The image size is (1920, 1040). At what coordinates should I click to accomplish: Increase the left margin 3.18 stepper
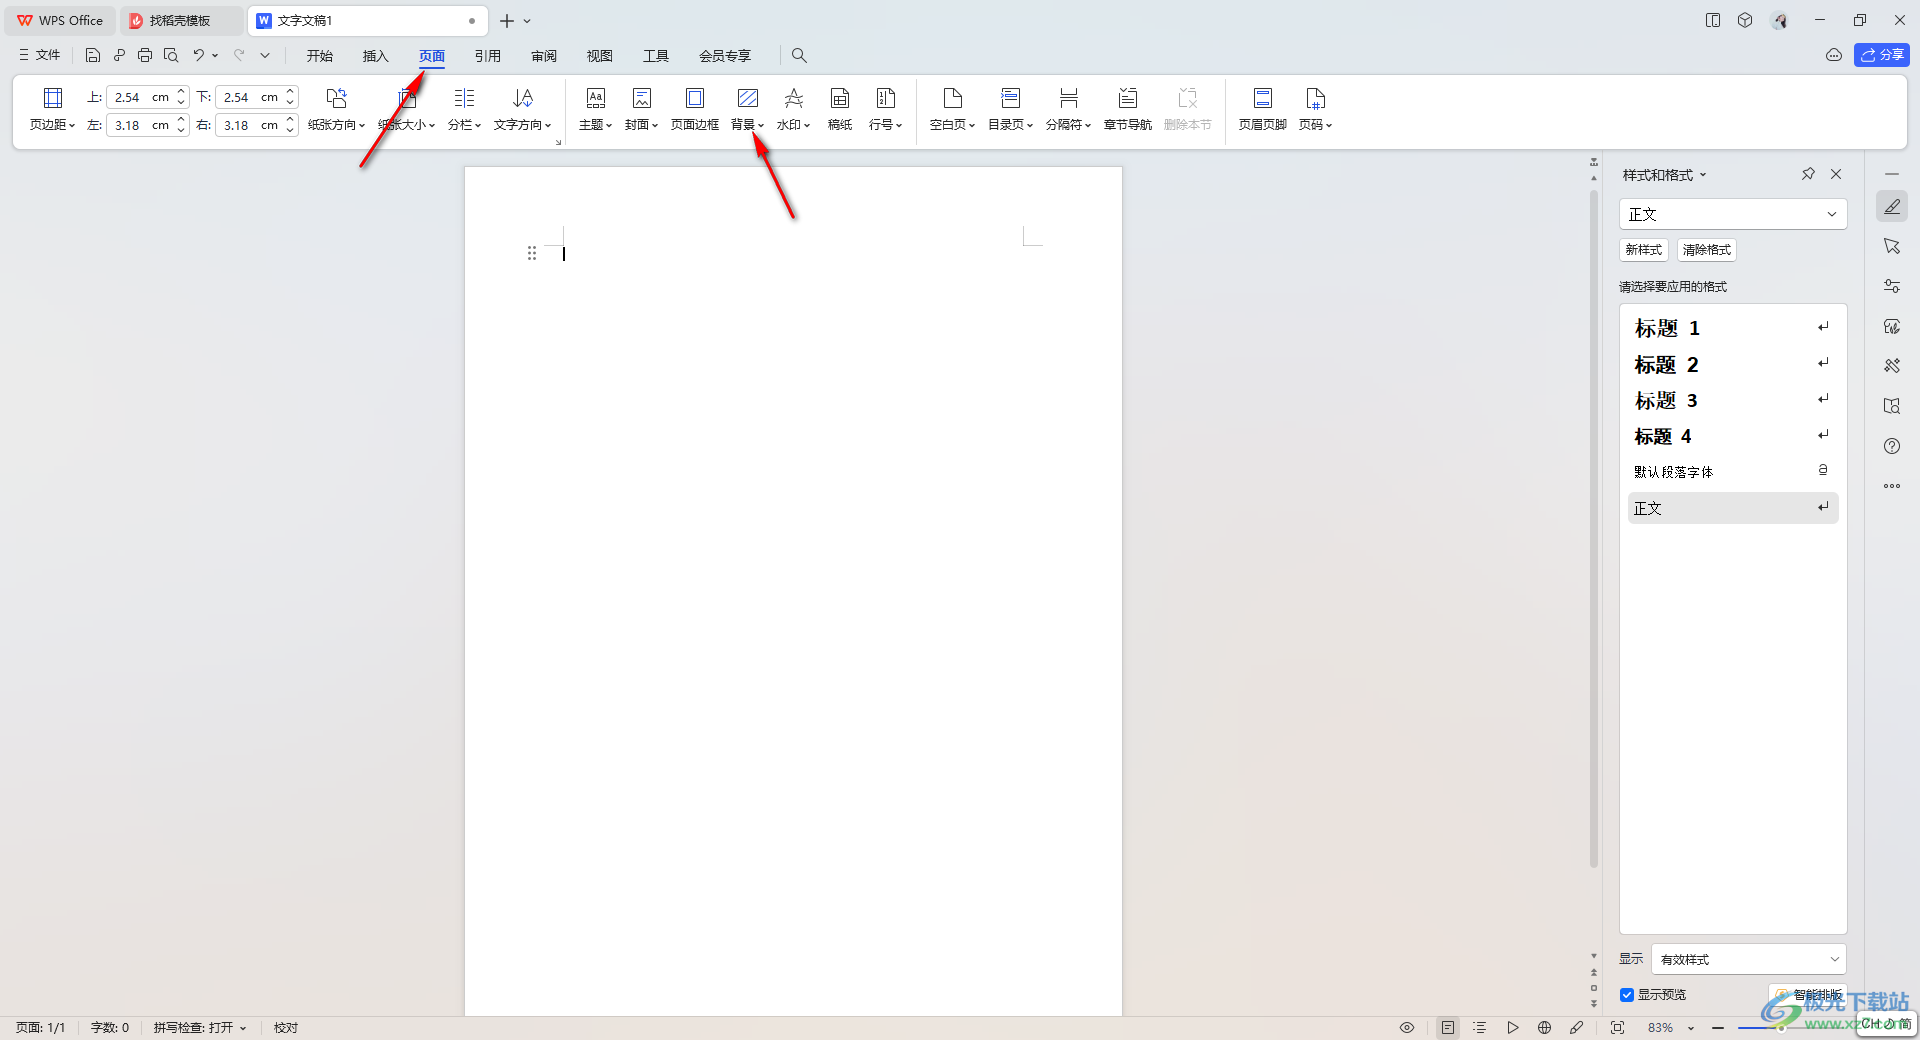click(181, 119)
